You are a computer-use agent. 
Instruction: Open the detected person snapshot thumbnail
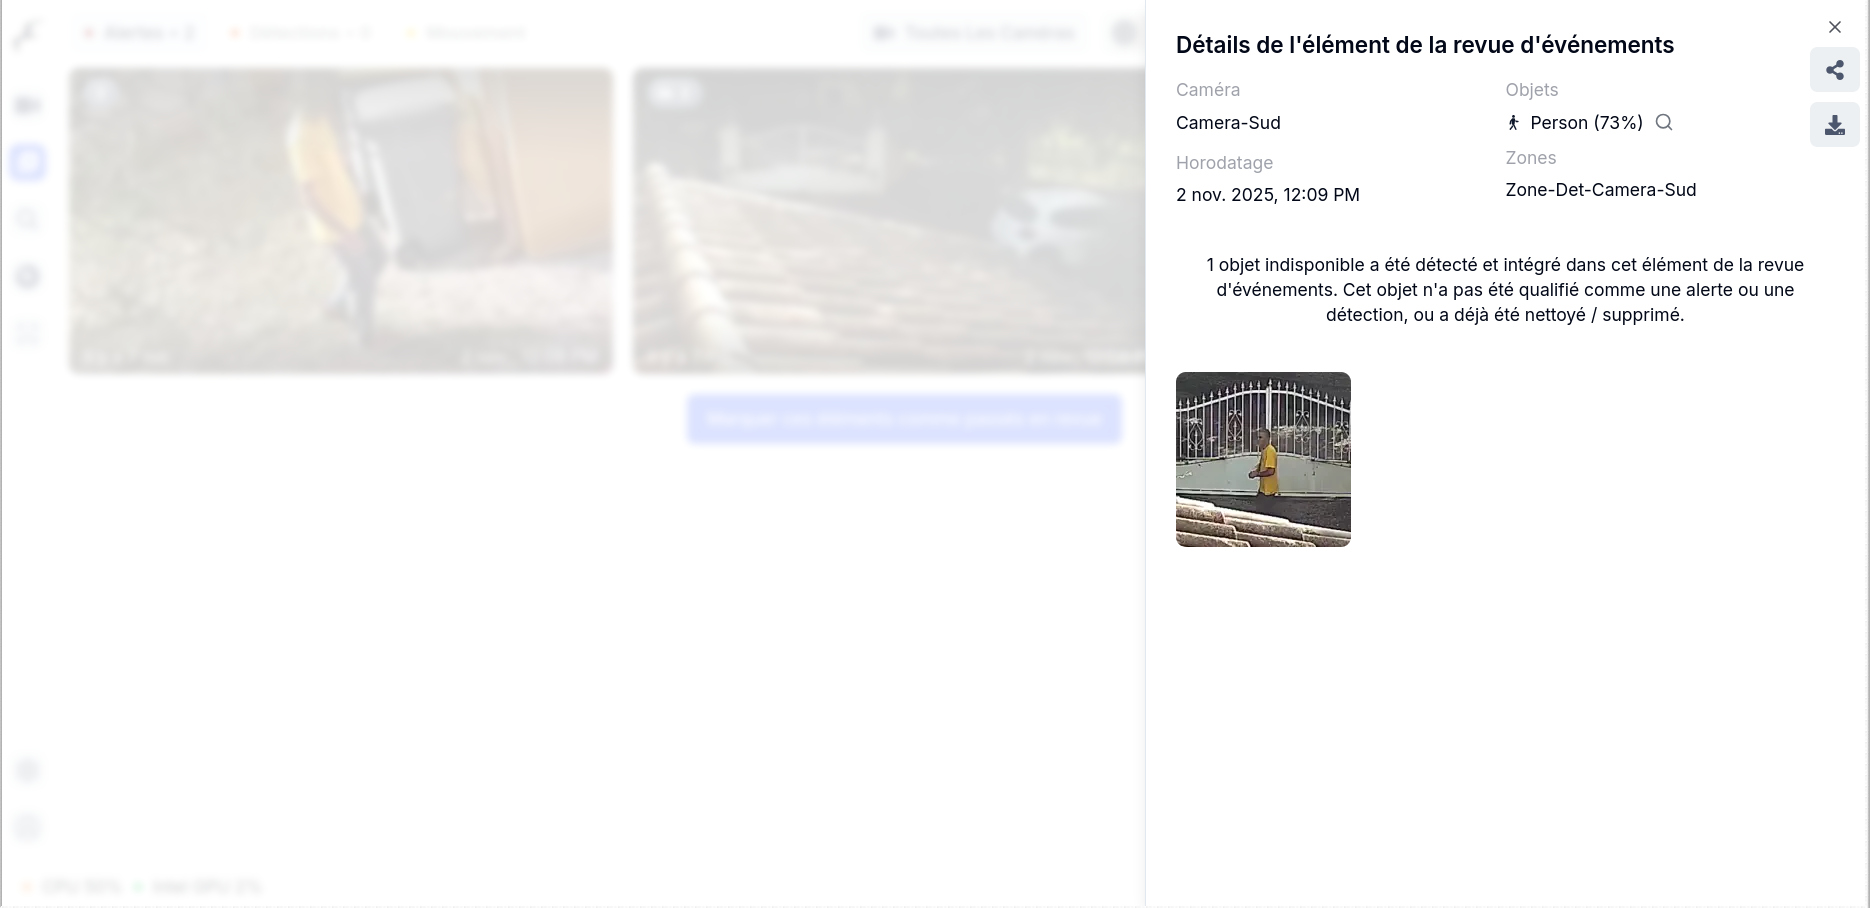(x=1263, y=459)
